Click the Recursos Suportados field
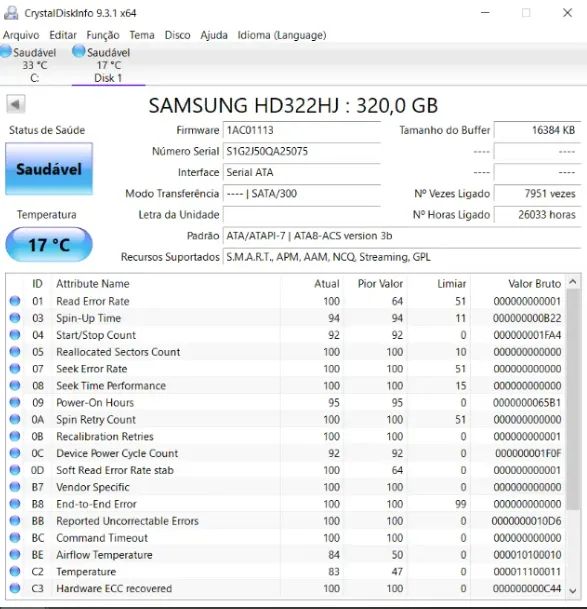Viewport: 587px width, 609px height. tap(402, 257)
